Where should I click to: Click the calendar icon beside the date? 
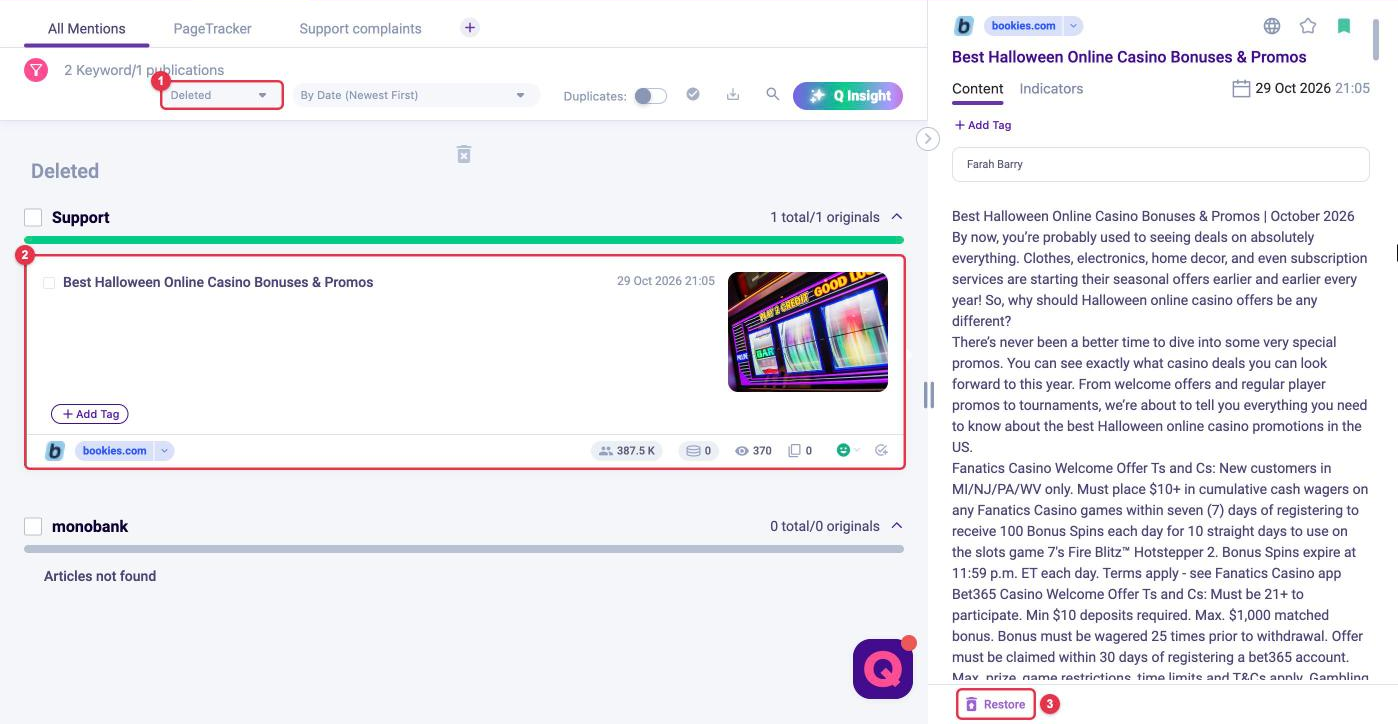(1241, 88)
